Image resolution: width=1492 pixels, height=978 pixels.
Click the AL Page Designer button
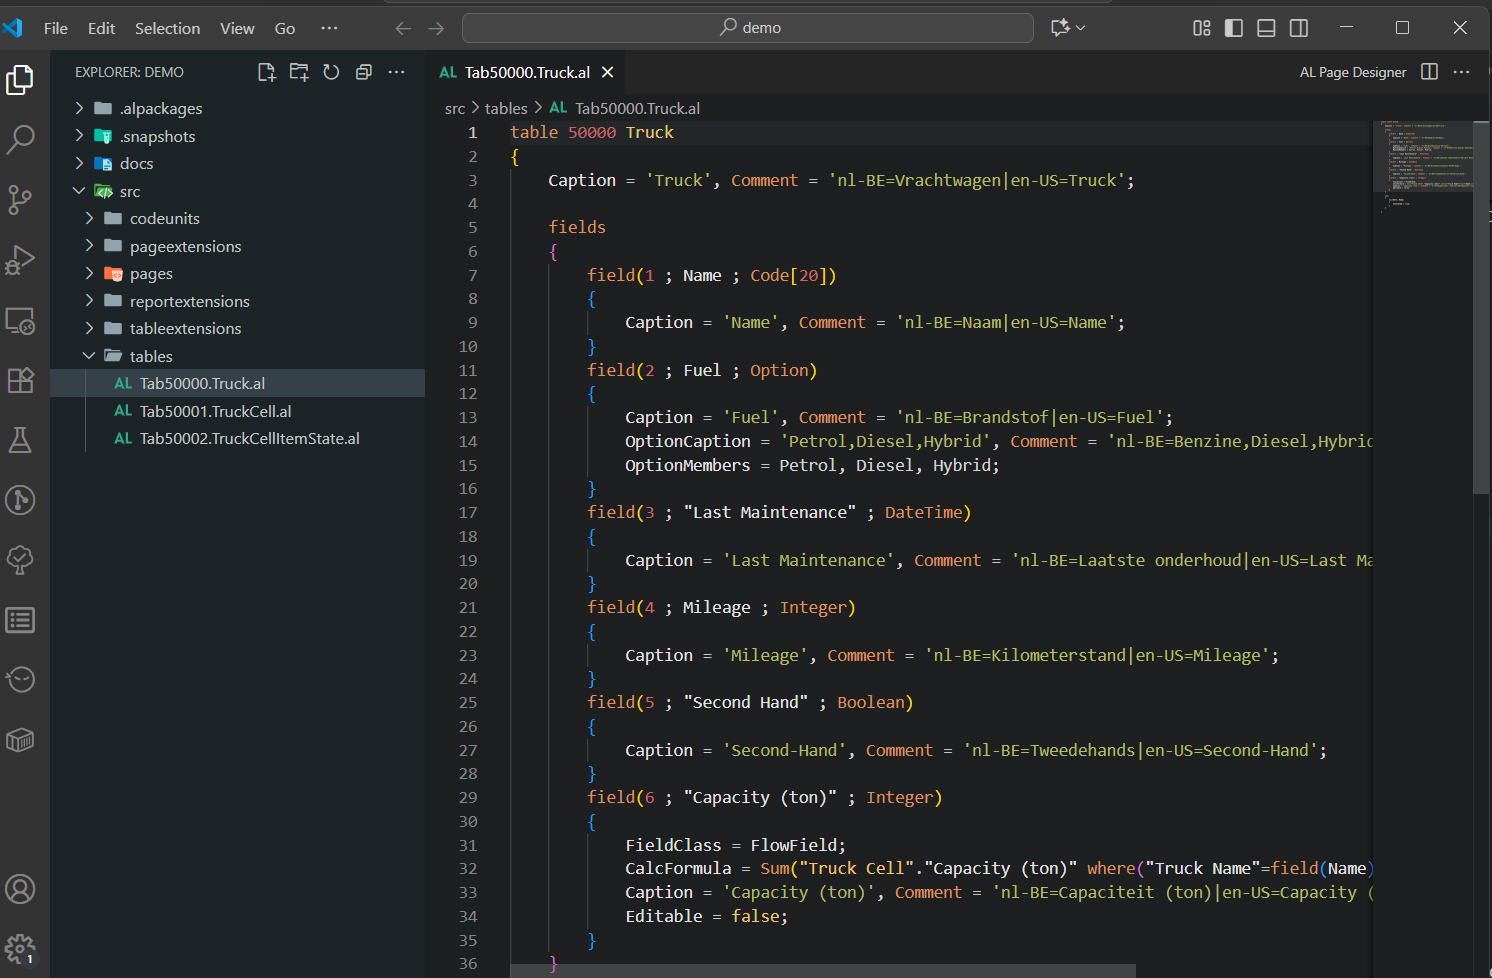click(1352, 72)
